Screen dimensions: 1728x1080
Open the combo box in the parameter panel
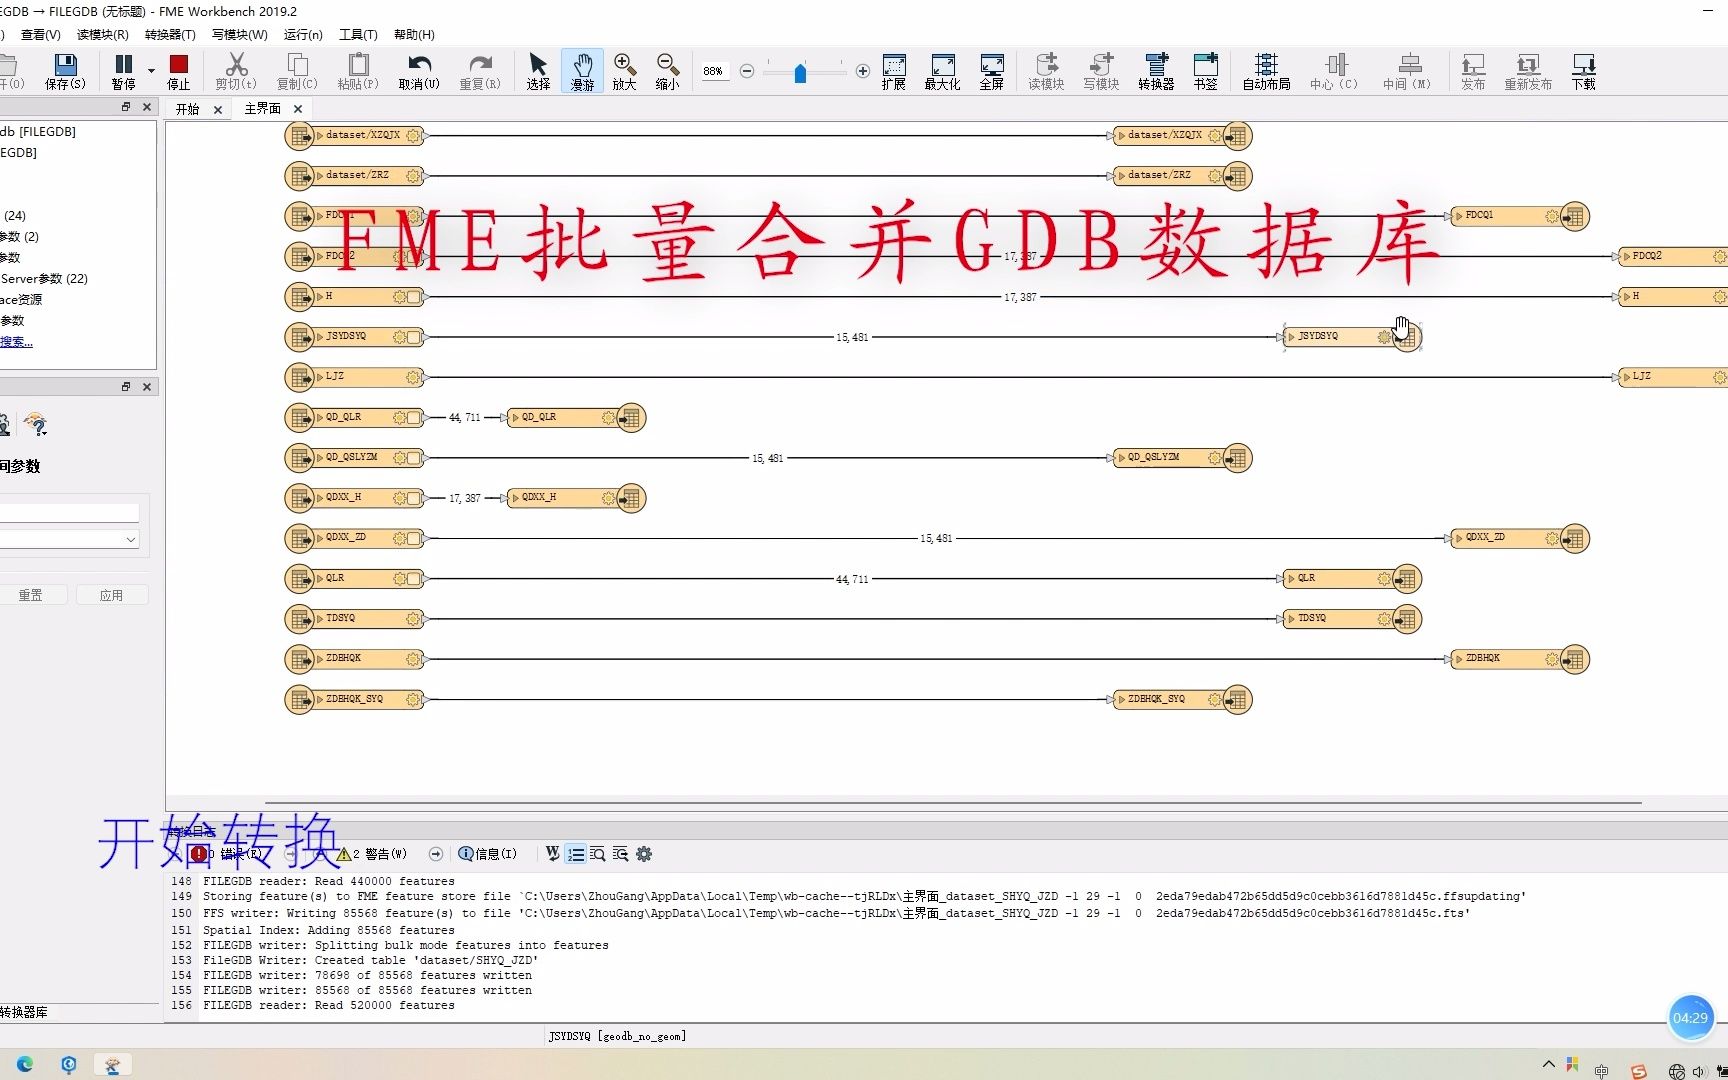69,539
